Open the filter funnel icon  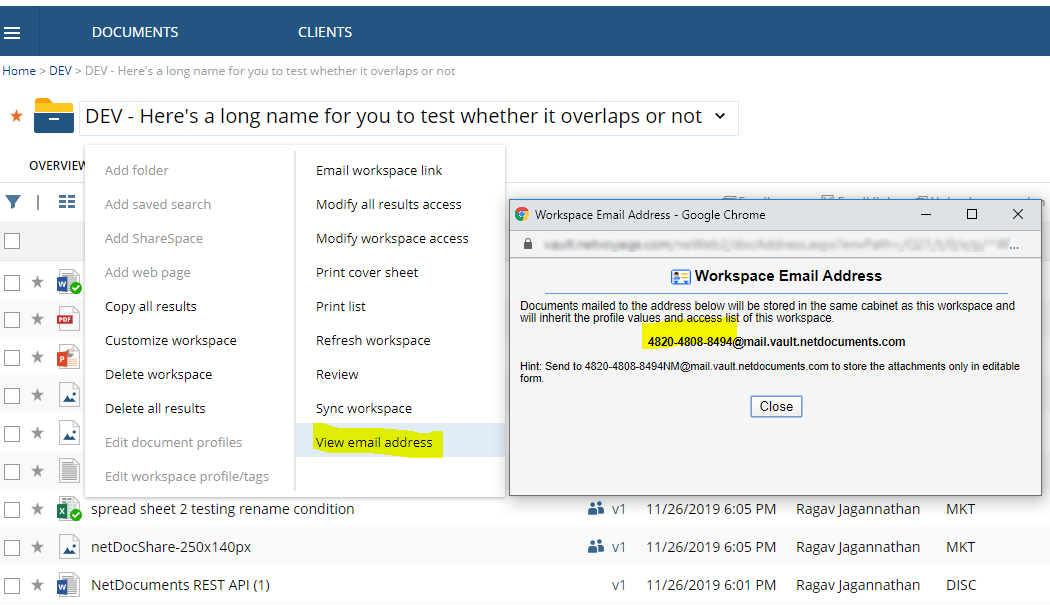(13, 202)
